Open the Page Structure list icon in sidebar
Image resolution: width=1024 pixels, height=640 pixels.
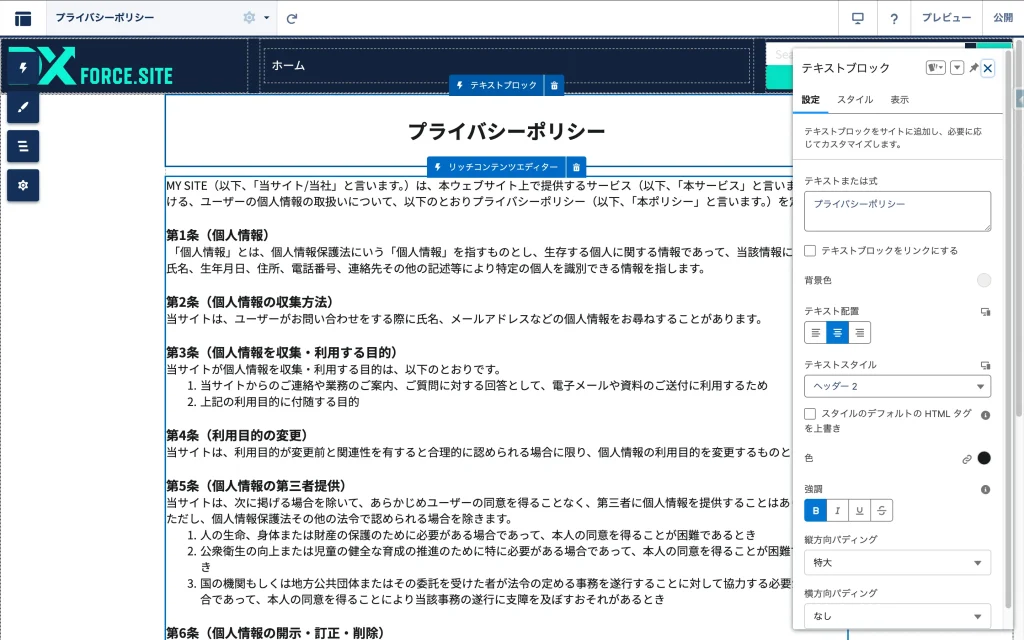click(23, 146)
